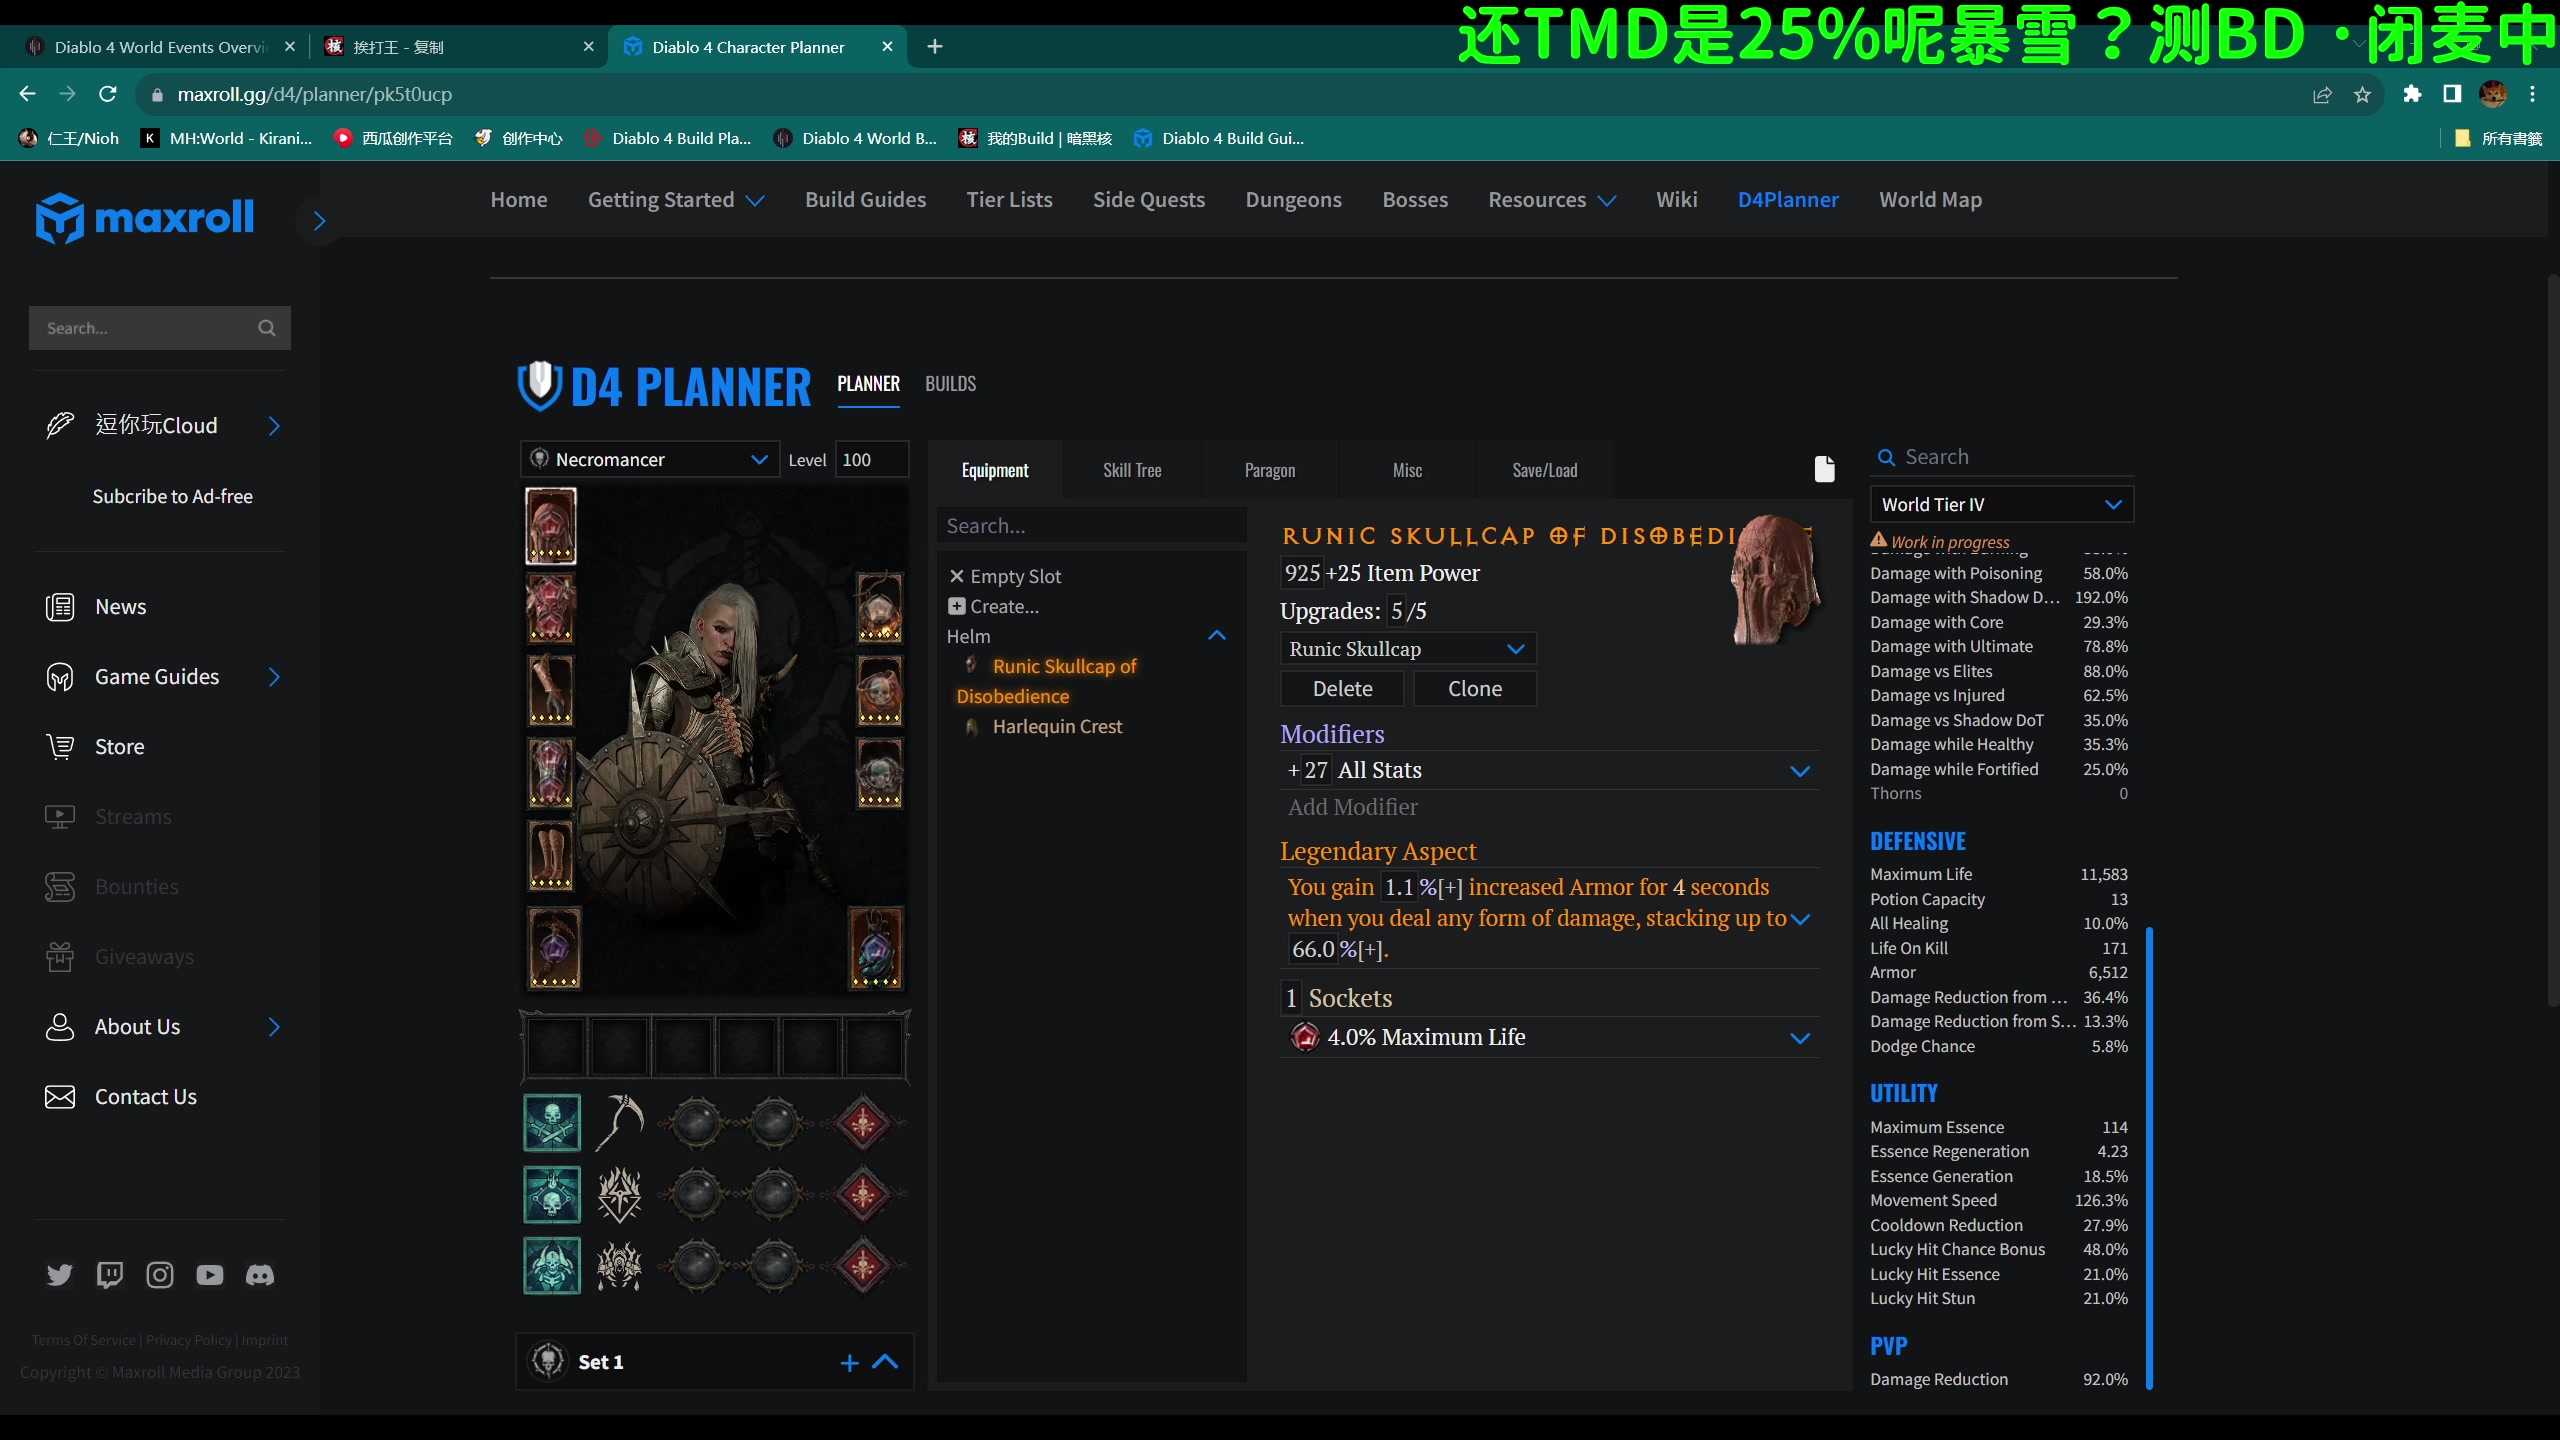This screenshot has height=1440, width=2560.
Task: Select the boots equipment slot
Action: click(551, 856)
